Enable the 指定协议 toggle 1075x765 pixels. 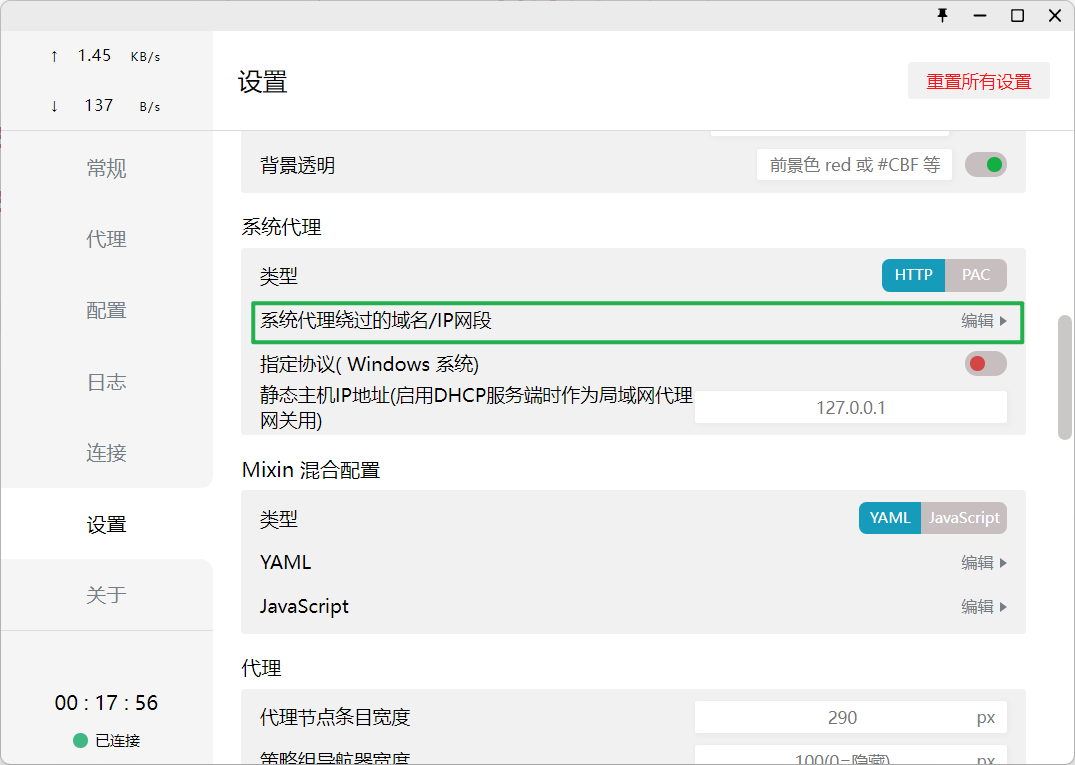(x=985, y=363)
